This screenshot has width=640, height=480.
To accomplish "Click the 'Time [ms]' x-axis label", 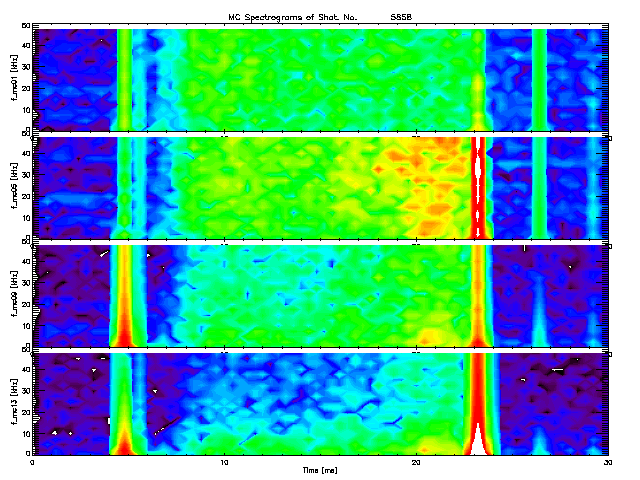I will tap(320, 468).
